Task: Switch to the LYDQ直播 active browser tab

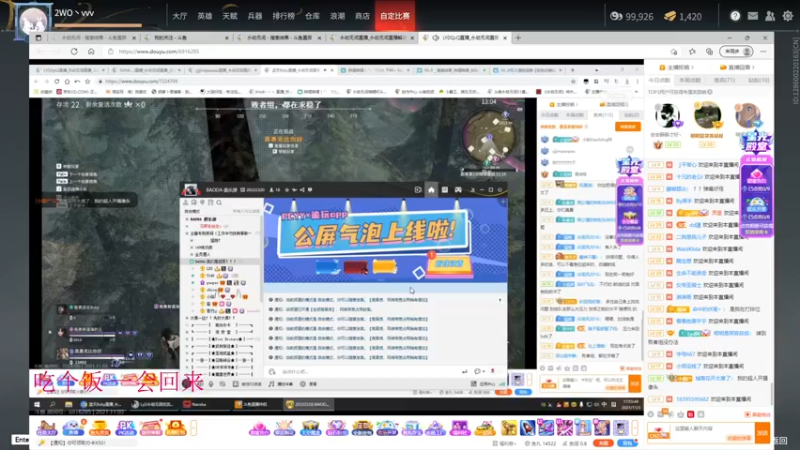Action: coord(466,38)
